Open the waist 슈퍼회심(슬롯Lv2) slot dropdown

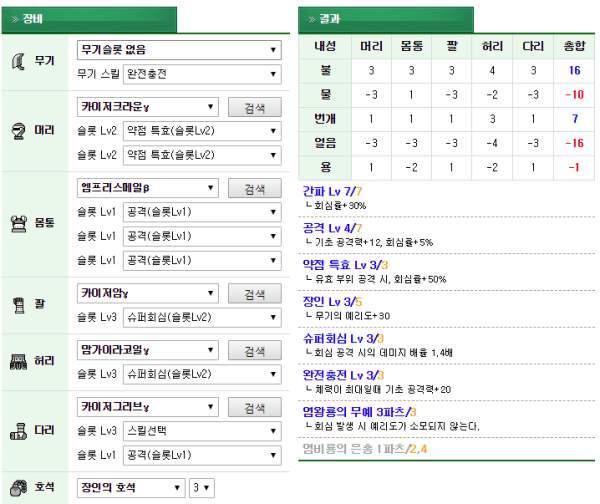tap(202, 374)
